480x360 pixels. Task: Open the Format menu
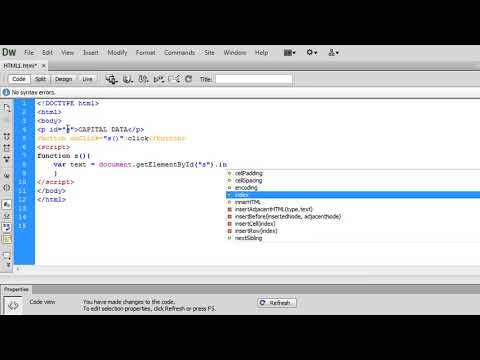(146, 53)
